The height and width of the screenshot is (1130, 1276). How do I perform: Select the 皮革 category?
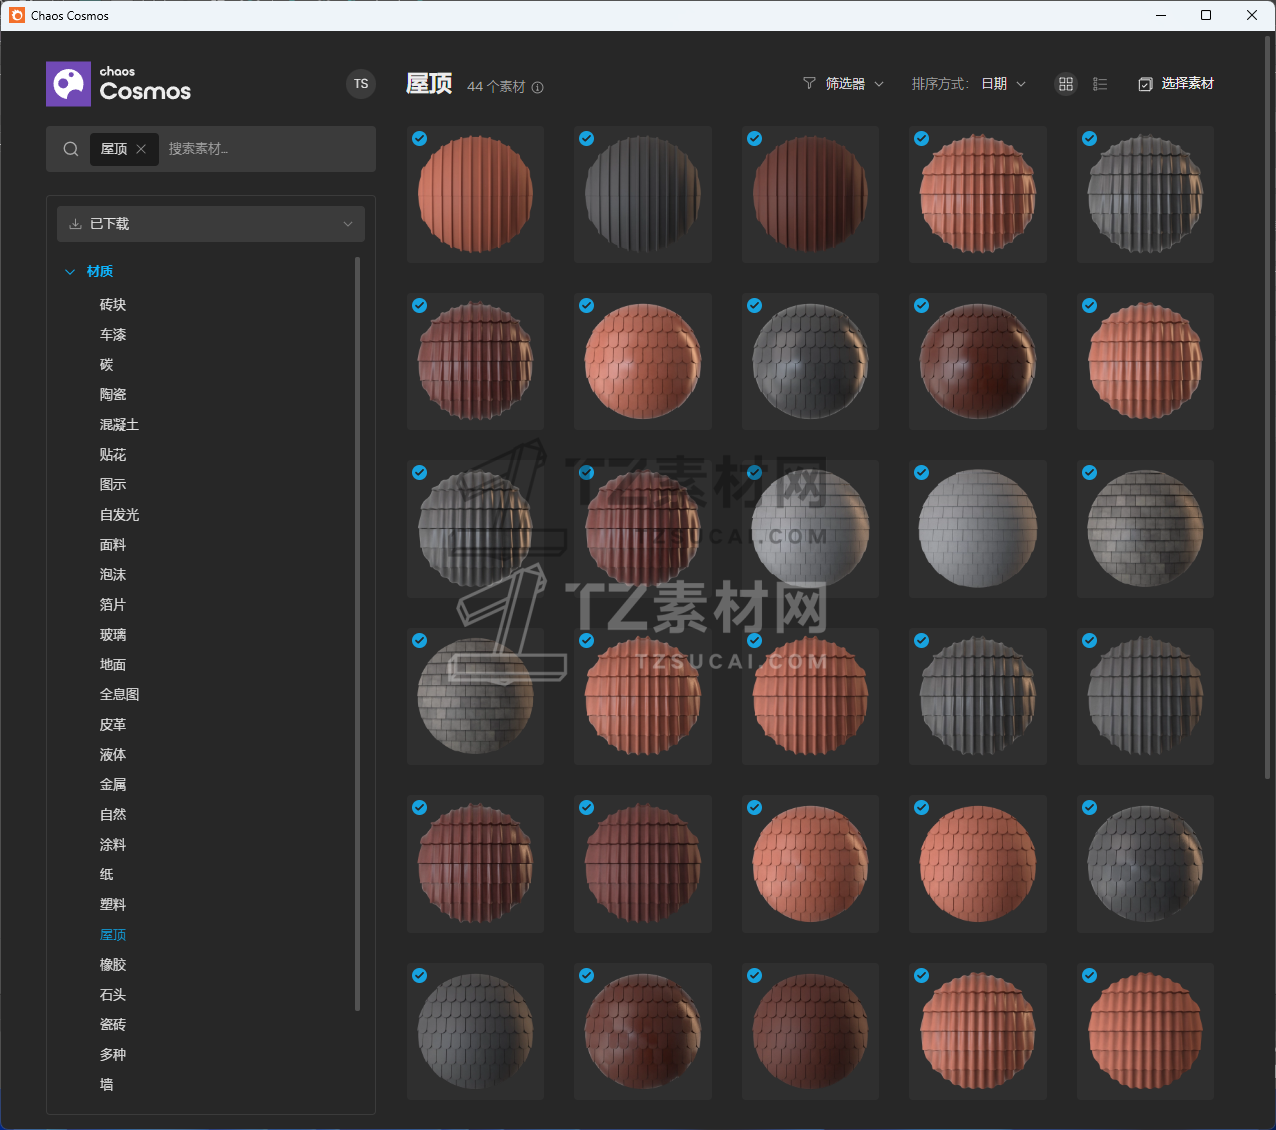point(113,725)
